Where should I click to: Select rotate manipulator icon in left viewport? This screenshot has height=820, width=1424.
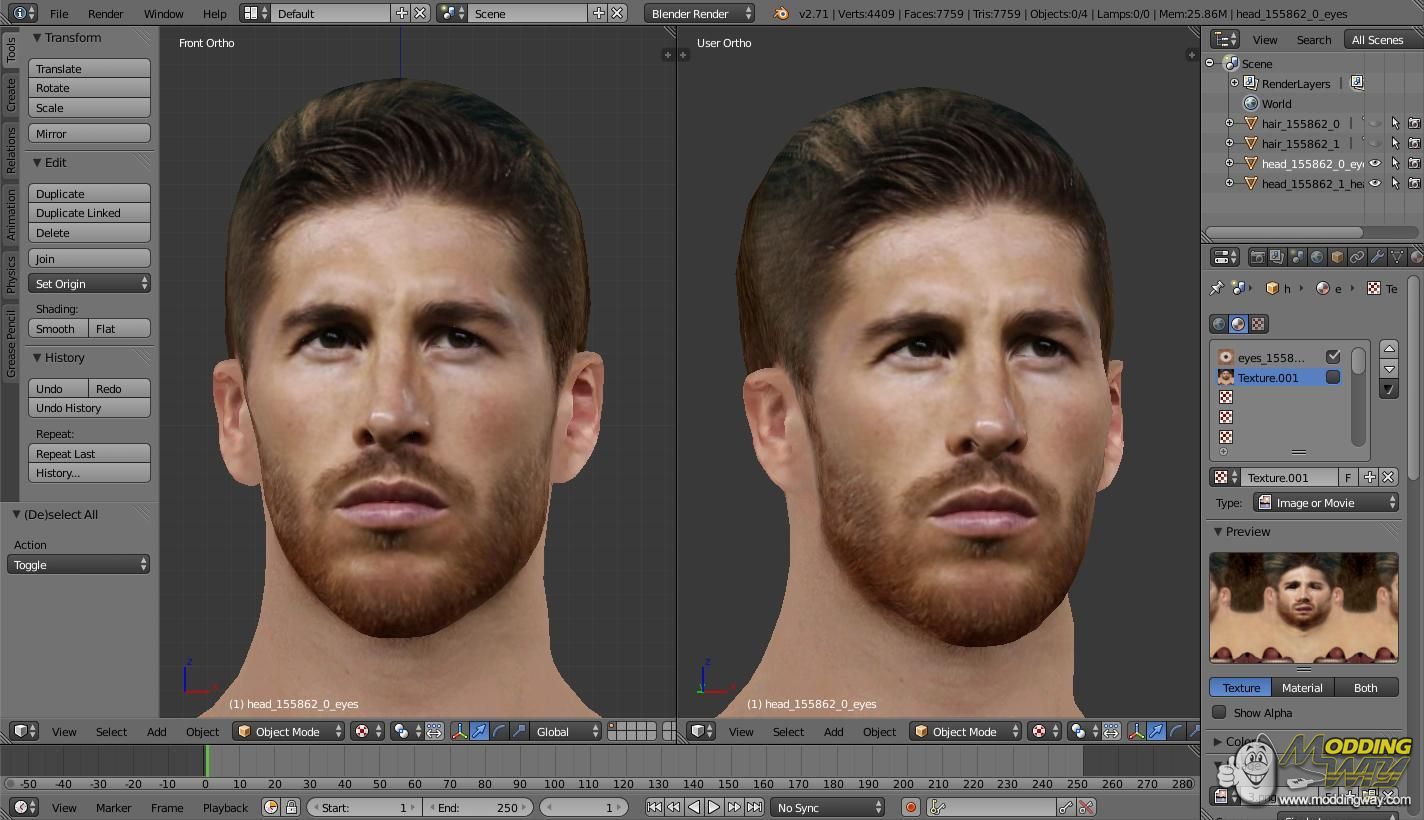point(499,732)
